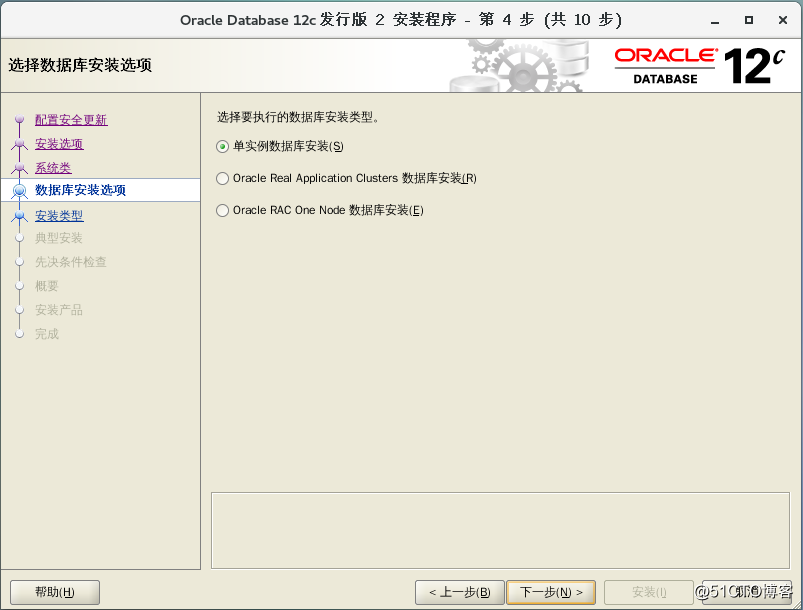Click the step marker icon beside 系统类
803x610 pixels.
point(19,168)
